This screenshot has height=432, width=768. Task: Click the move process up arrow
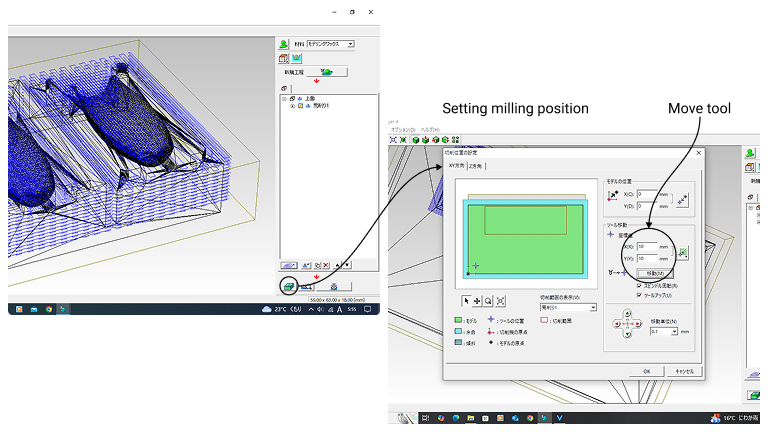338,265
